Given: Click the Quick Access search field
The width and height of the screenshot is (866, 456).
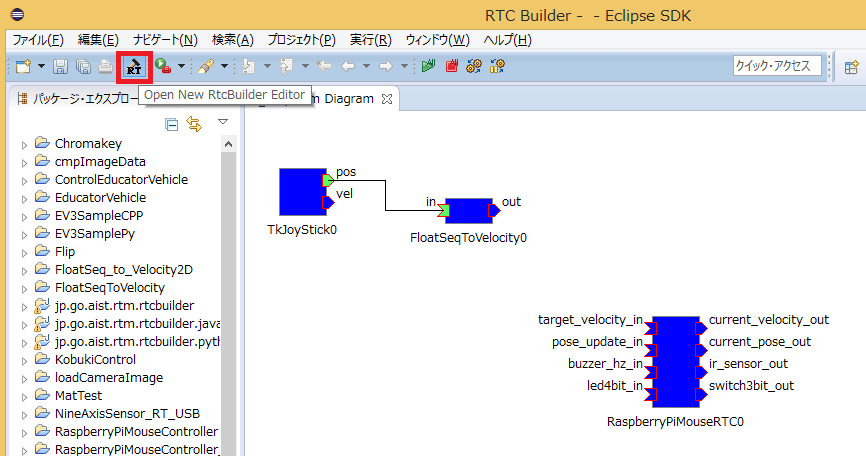Looking at the screenshot, I should 777,66.
